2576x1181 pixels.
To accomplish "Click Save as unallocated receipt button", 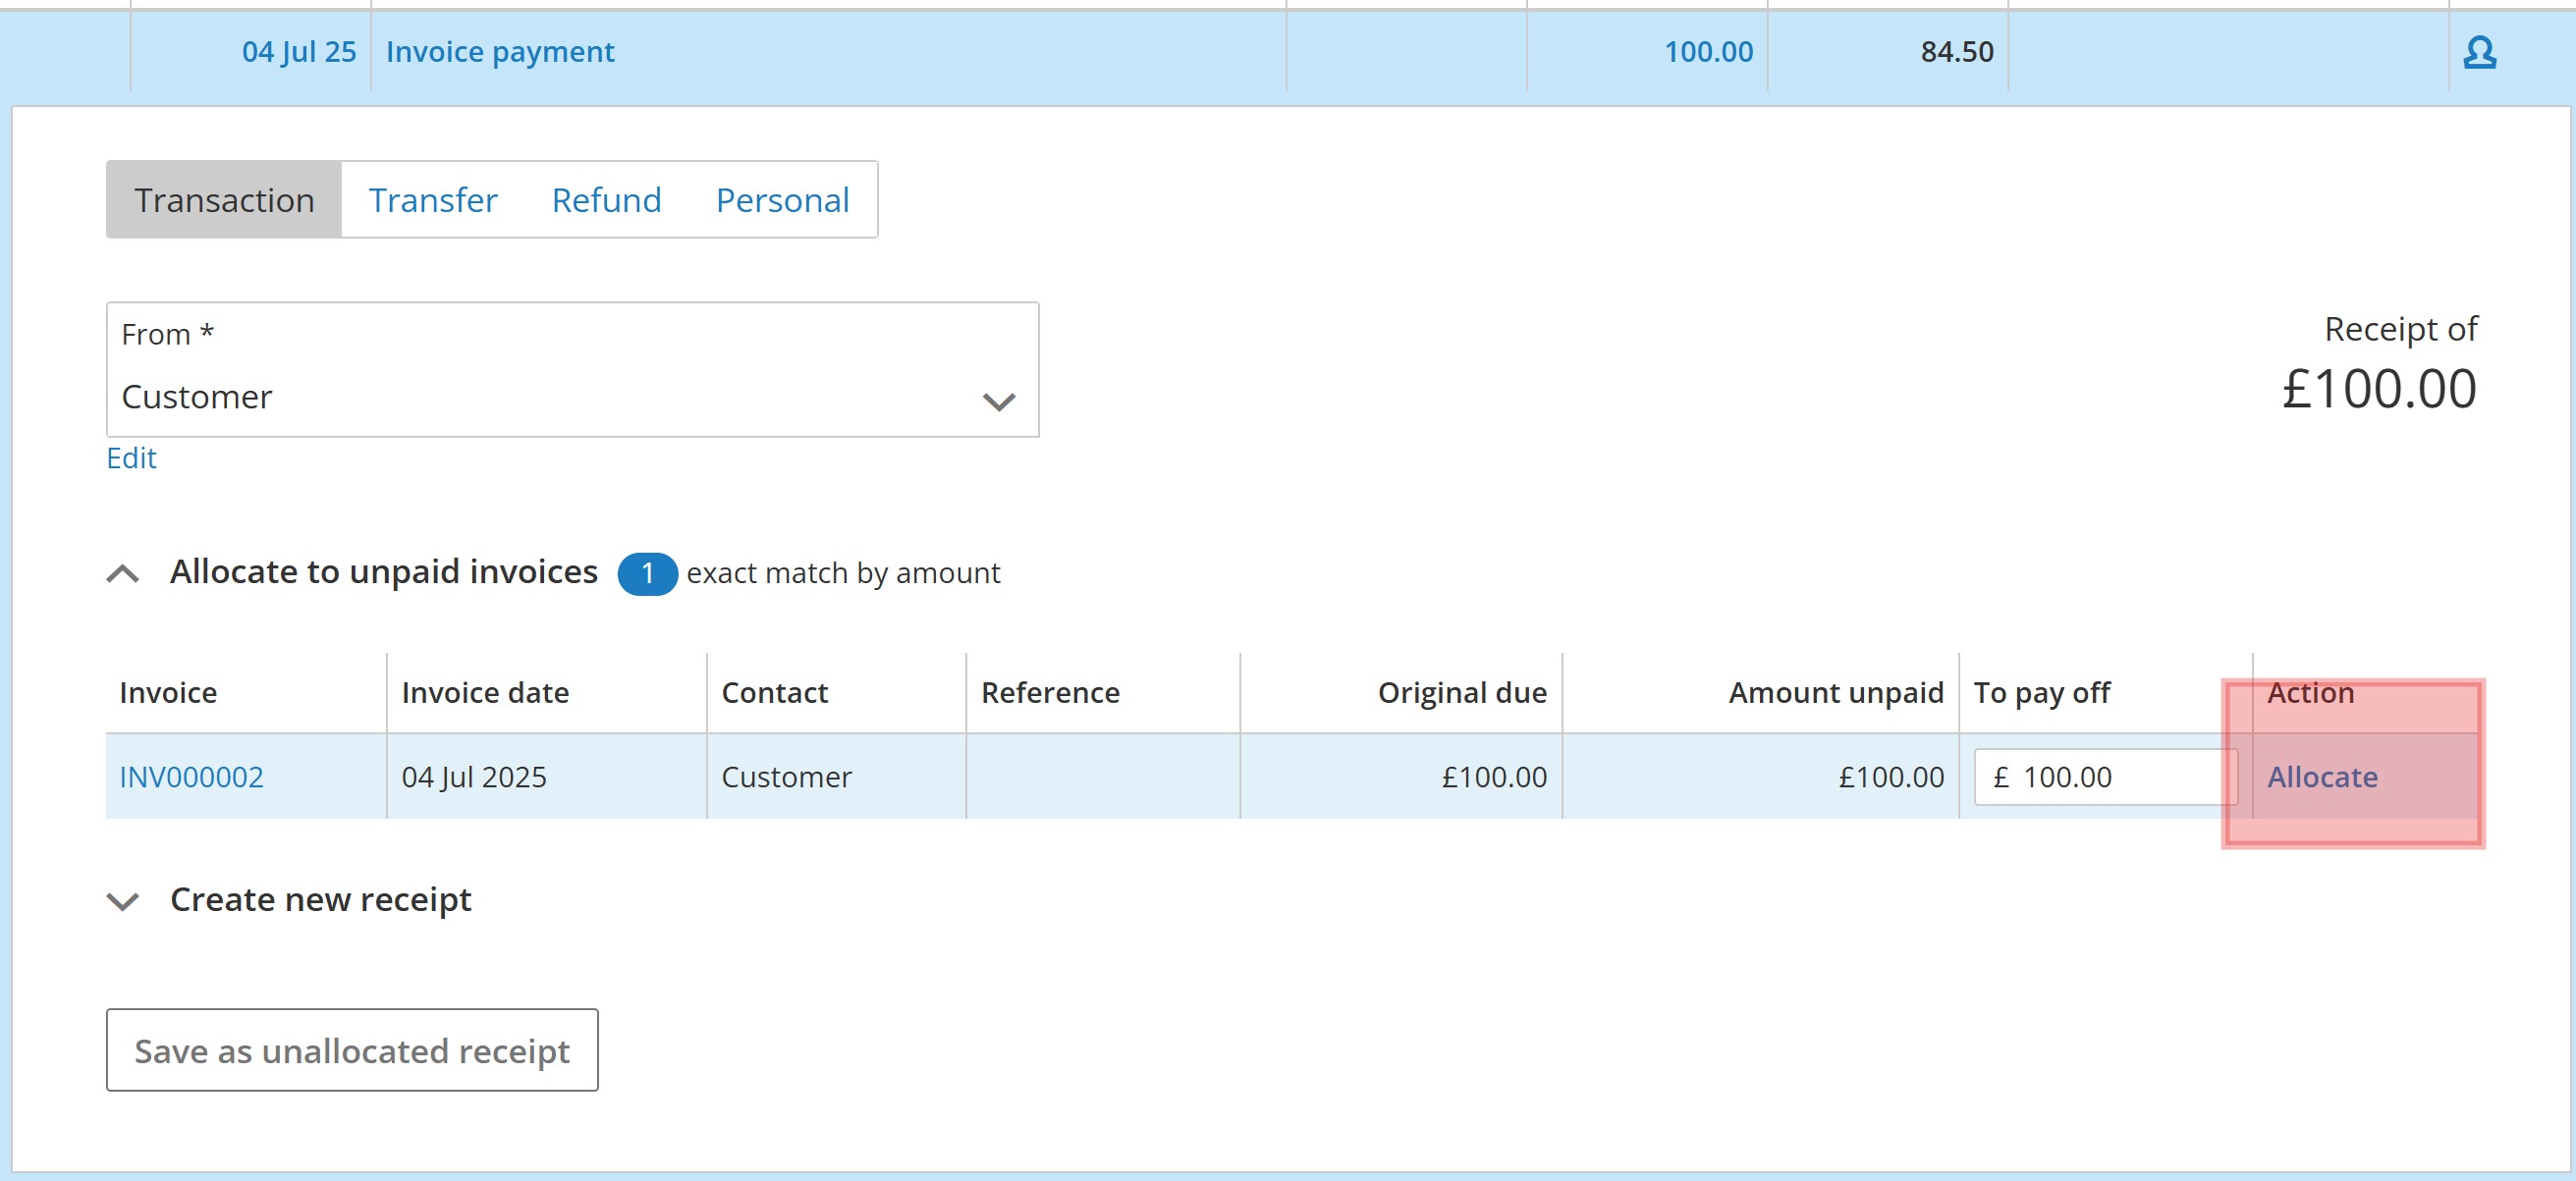I will pyautogui.click(x=352, y=1050).
